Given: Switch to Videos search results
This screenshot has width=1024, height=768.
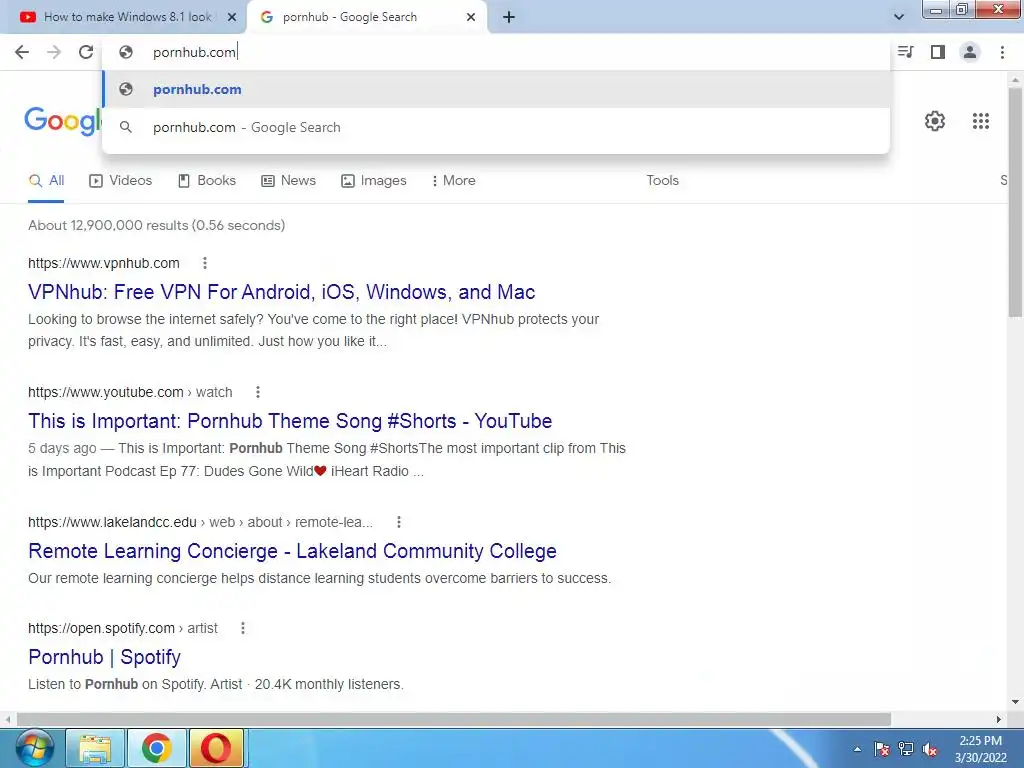Looking at the screenshot, I should point(121,181).
